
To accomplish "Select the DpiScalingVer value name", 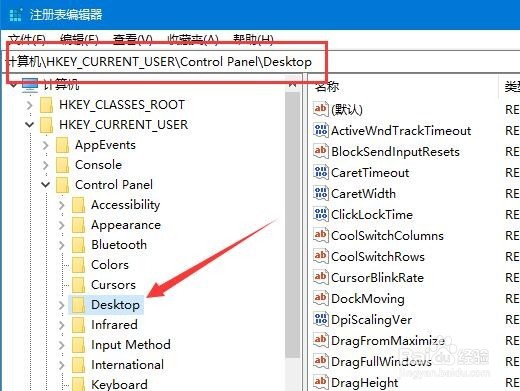I will click(371, 319).
